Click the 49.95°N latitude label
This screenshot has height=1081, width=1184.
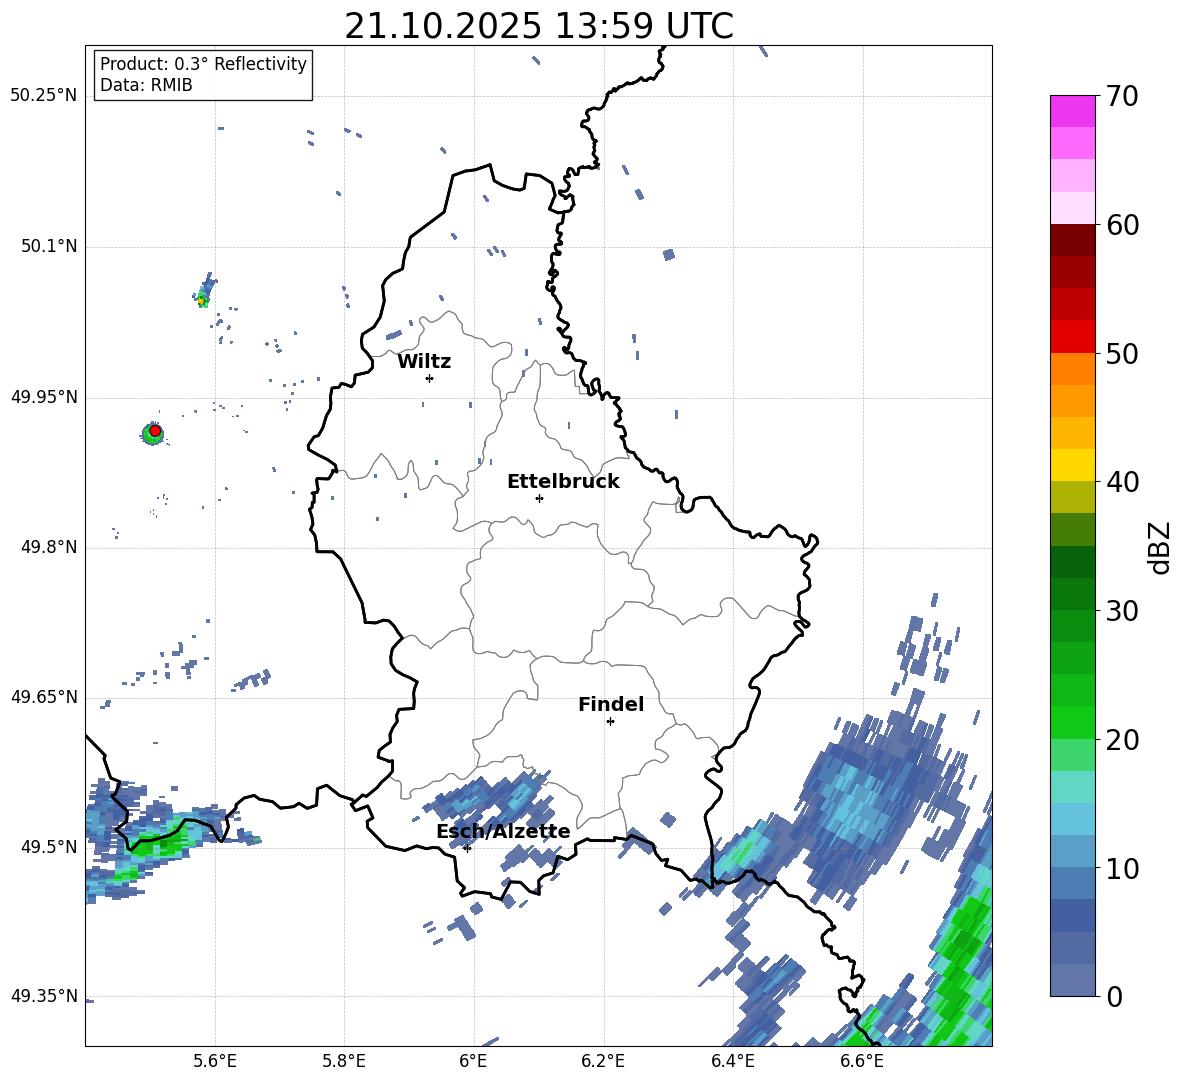click(x=44, y=397)
